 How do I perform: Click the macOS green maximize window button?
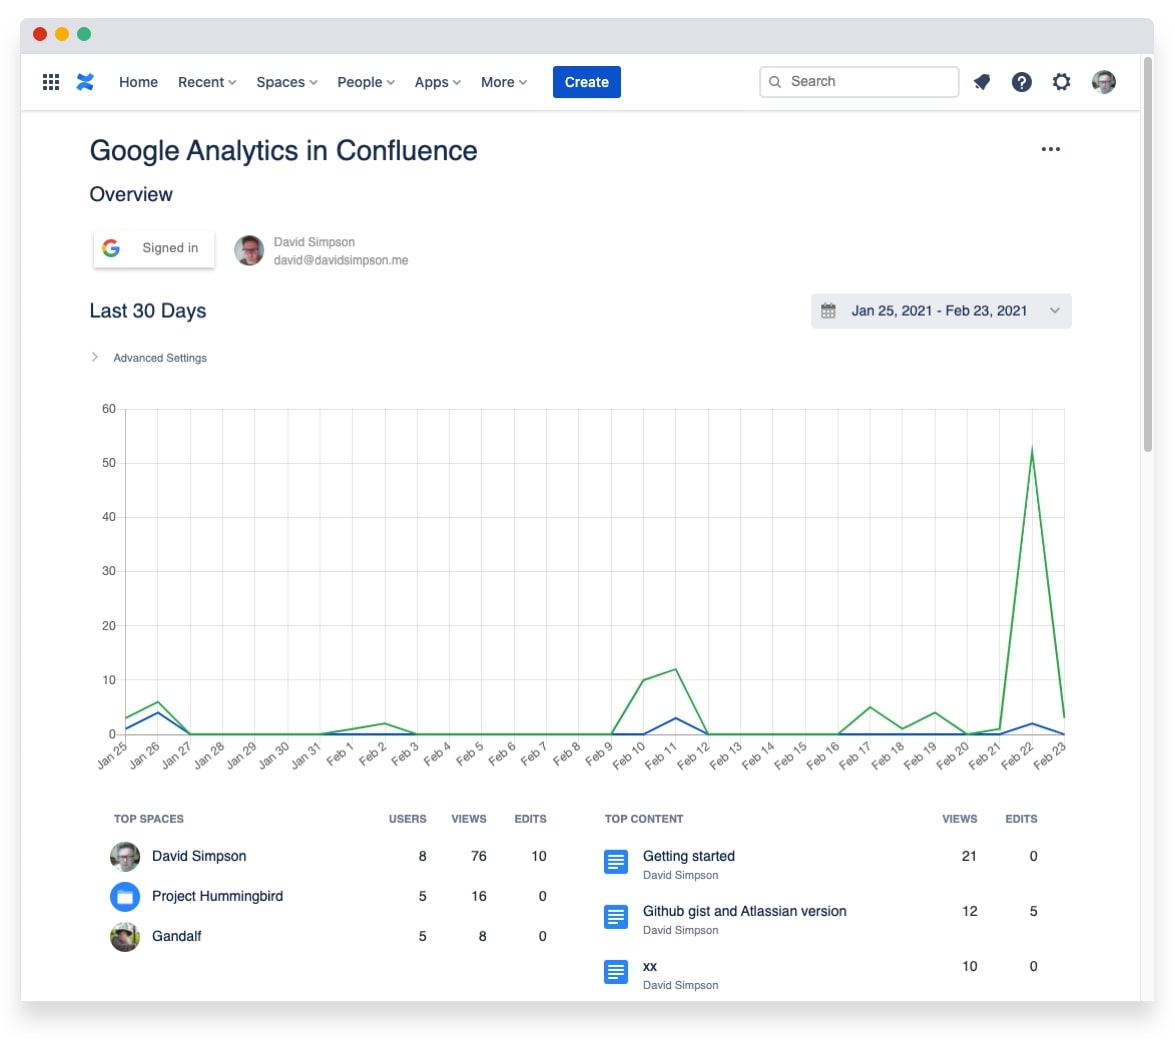(84, 34)
